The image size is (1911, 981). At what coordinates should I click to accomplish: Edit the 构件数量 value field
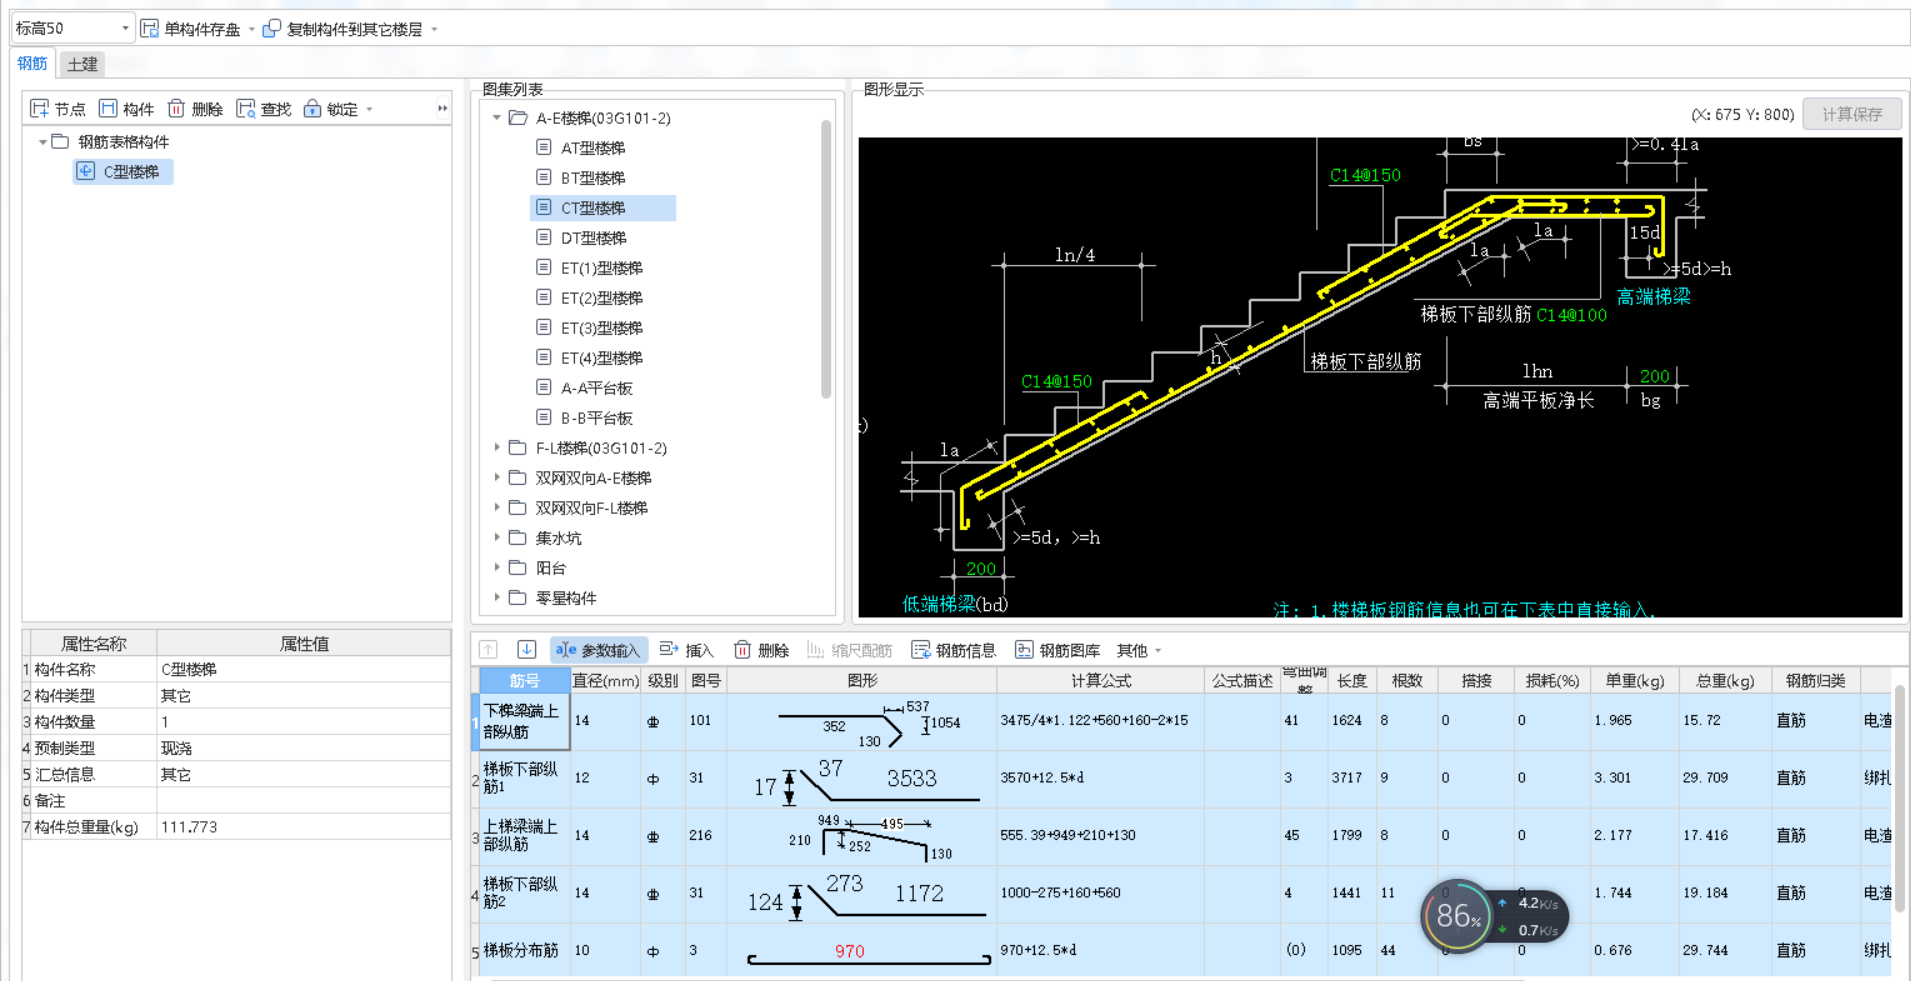pos(303,721)
